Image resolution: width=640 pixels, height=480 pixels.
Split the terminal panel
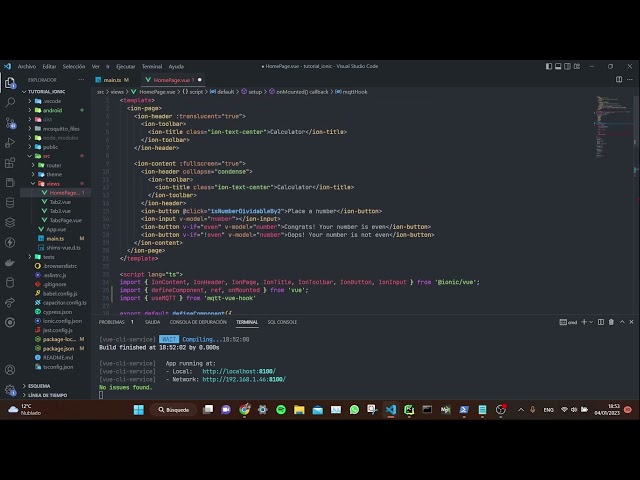point(601,322)
